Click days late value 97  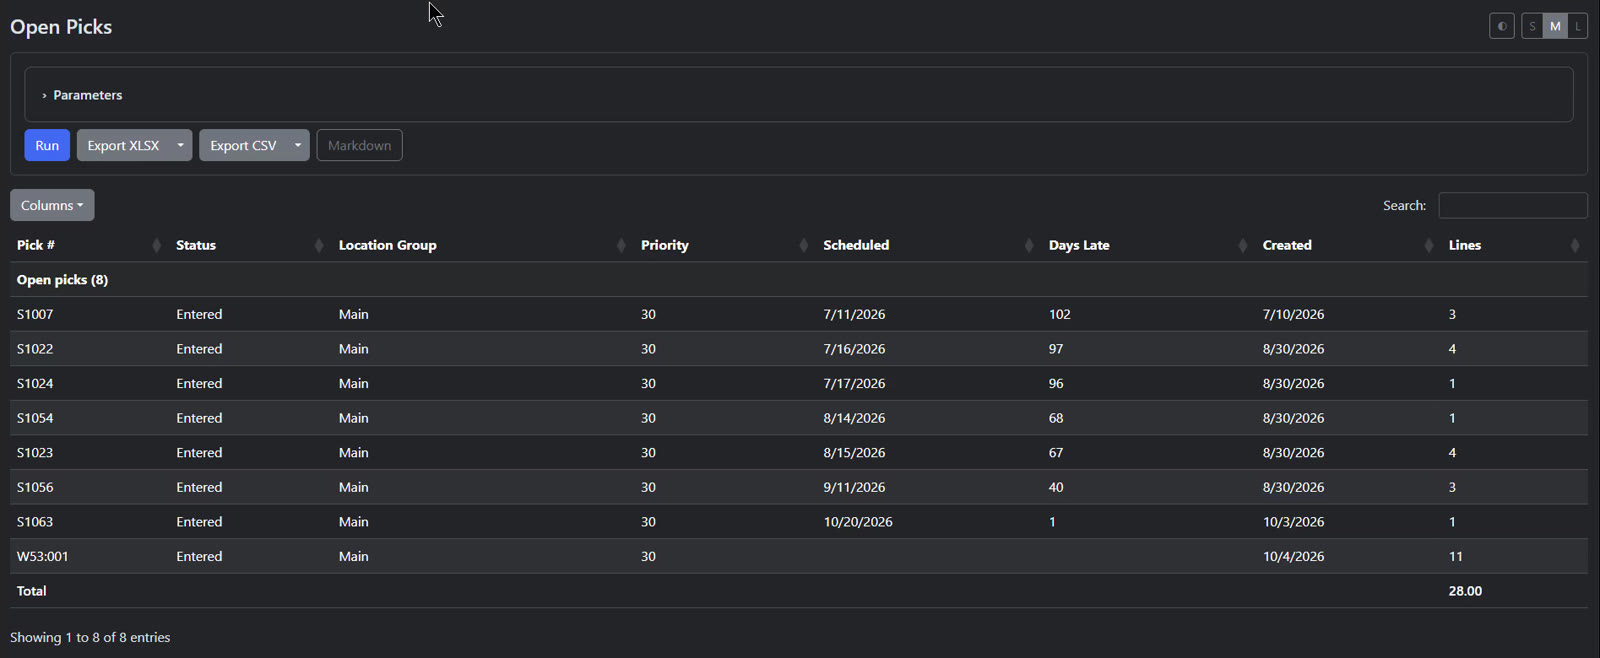click(1056, 349)
